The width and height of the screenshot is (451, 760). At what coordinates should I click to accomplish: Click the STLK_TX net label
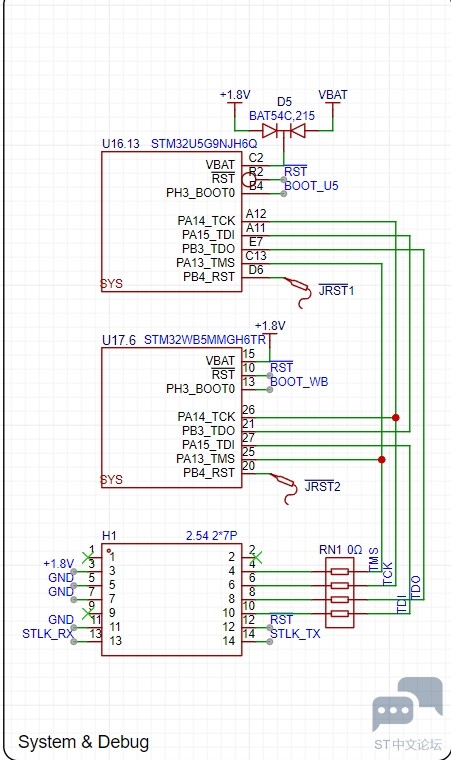coord(295,633)
